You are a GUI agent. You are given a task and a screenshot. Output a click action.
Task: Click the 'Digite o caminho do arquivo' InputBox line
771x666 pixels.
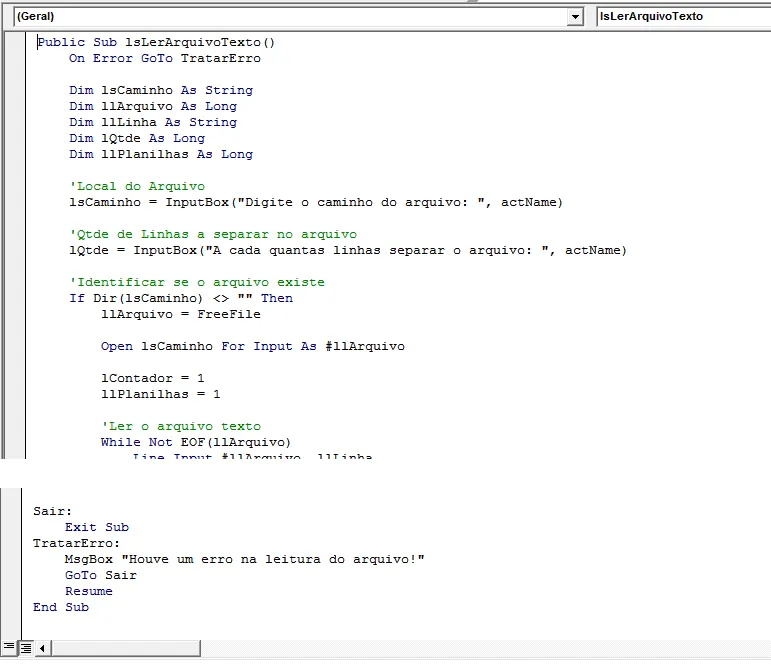(x=316, y=202)
